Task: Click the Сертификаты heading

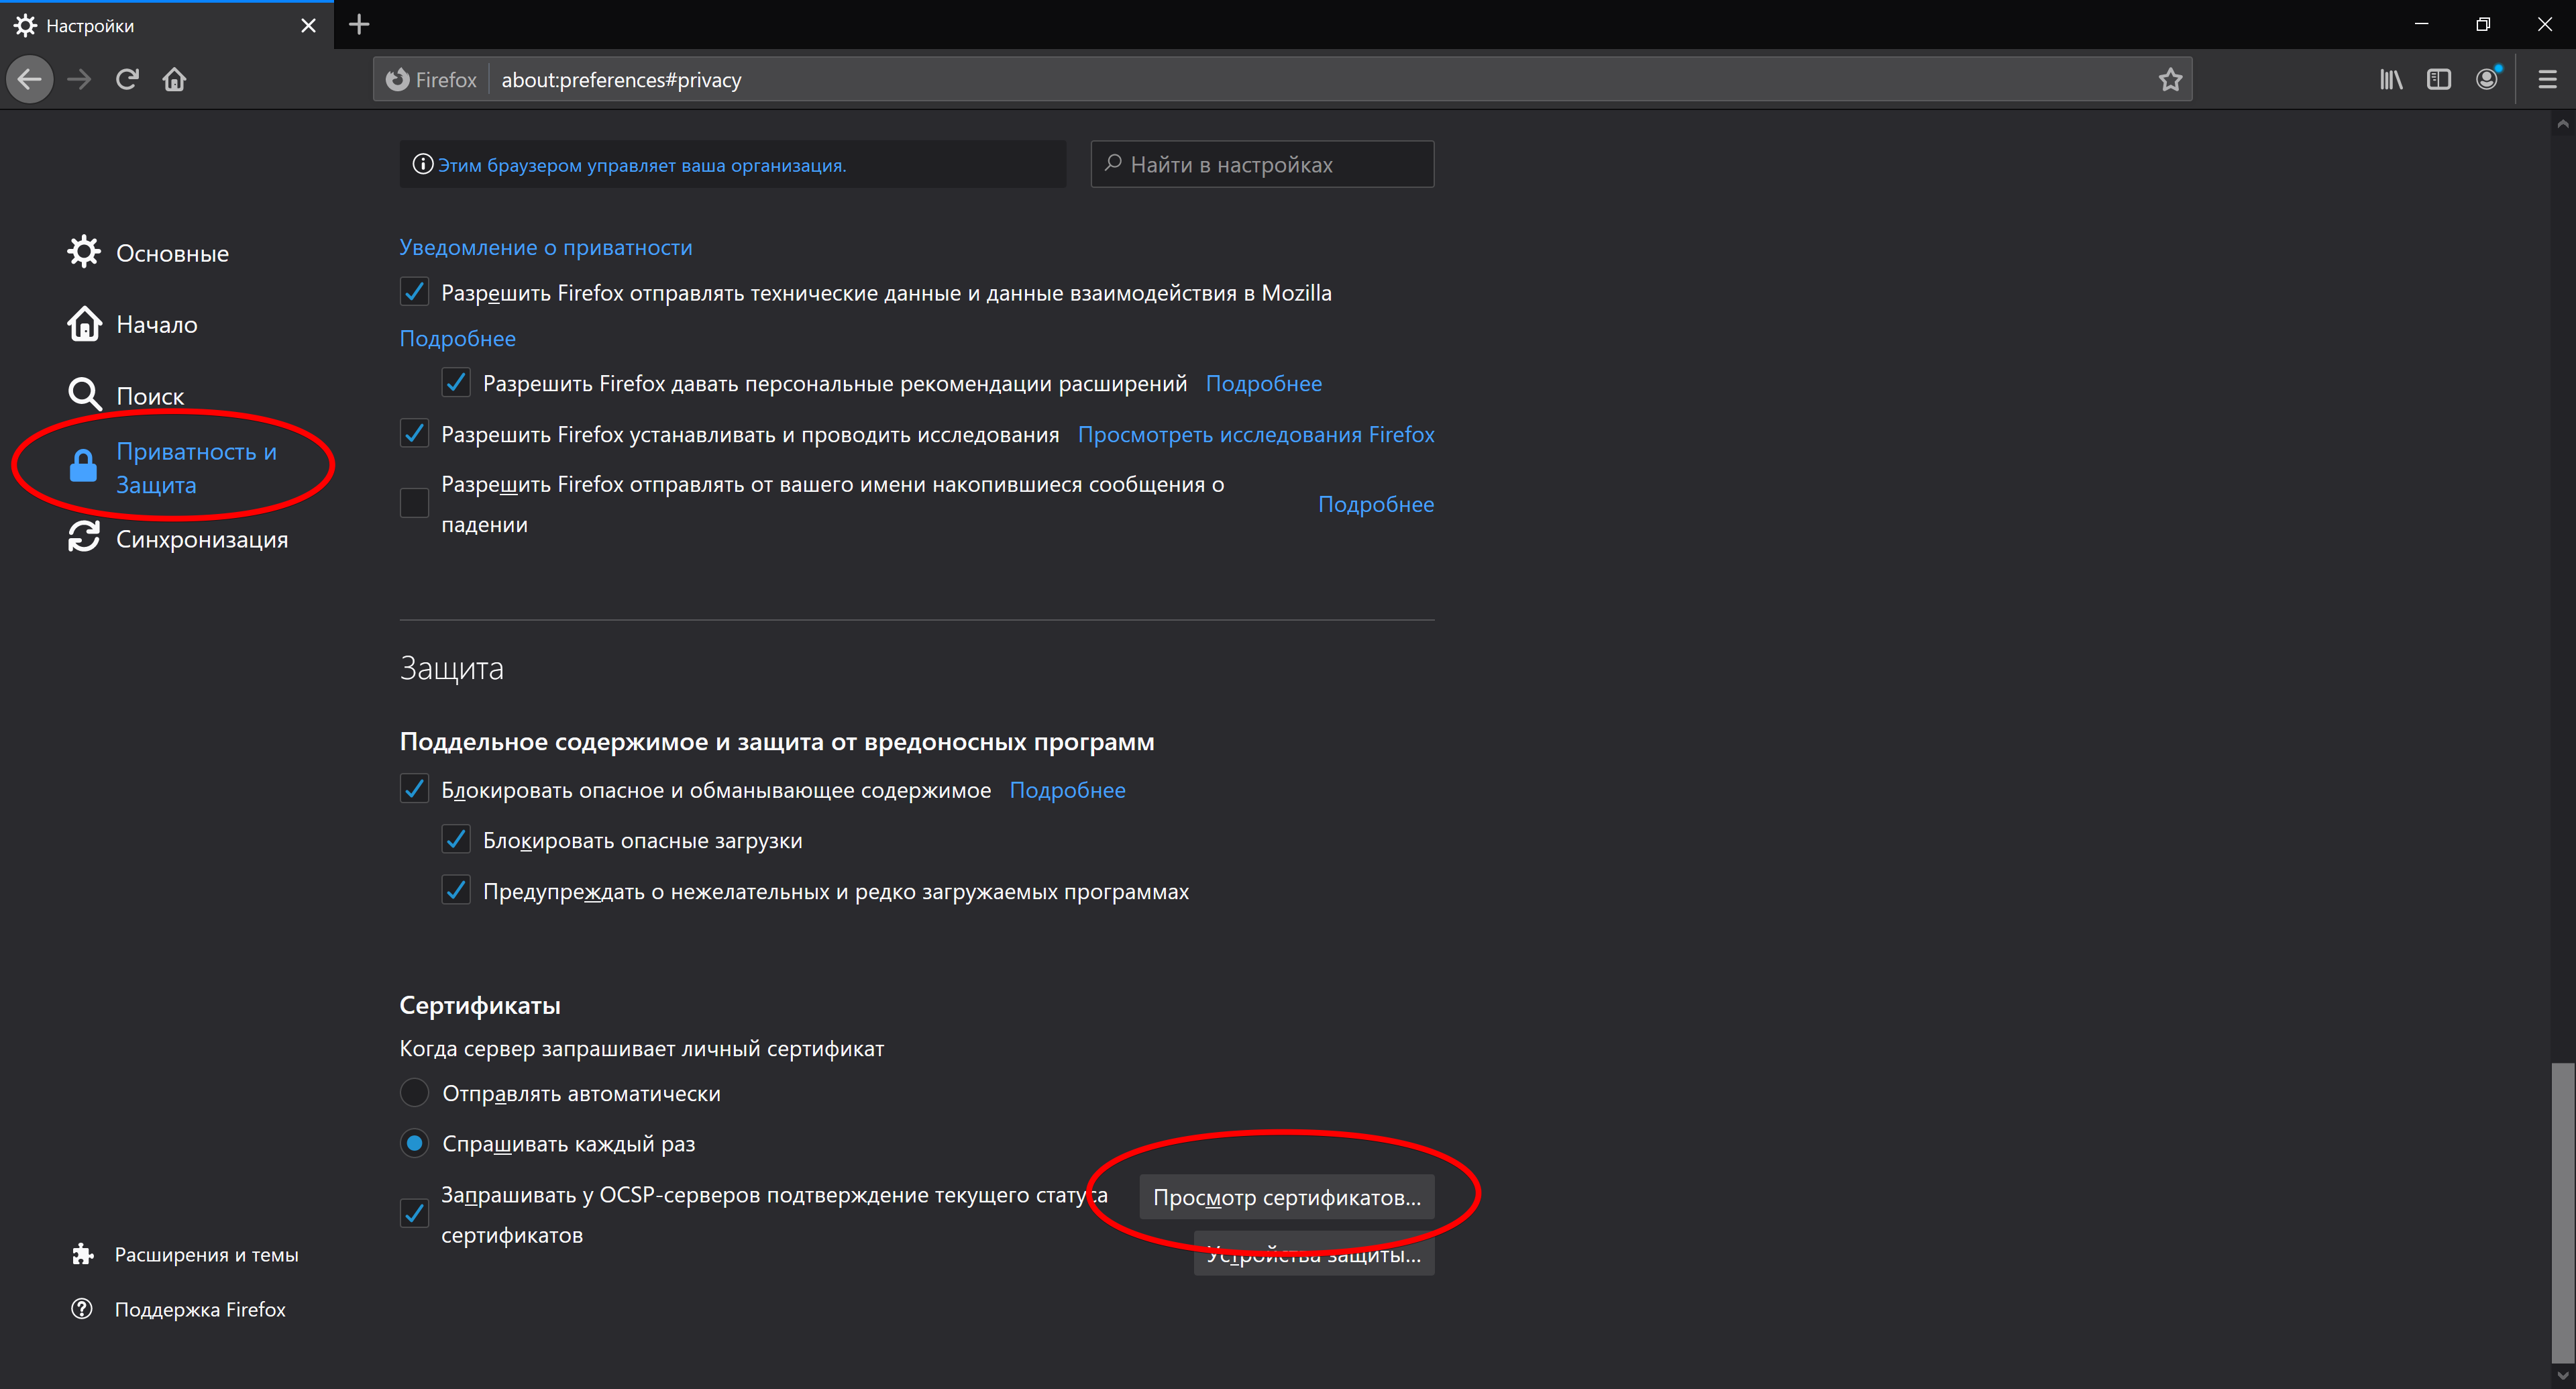Action: coord(480,1005)
